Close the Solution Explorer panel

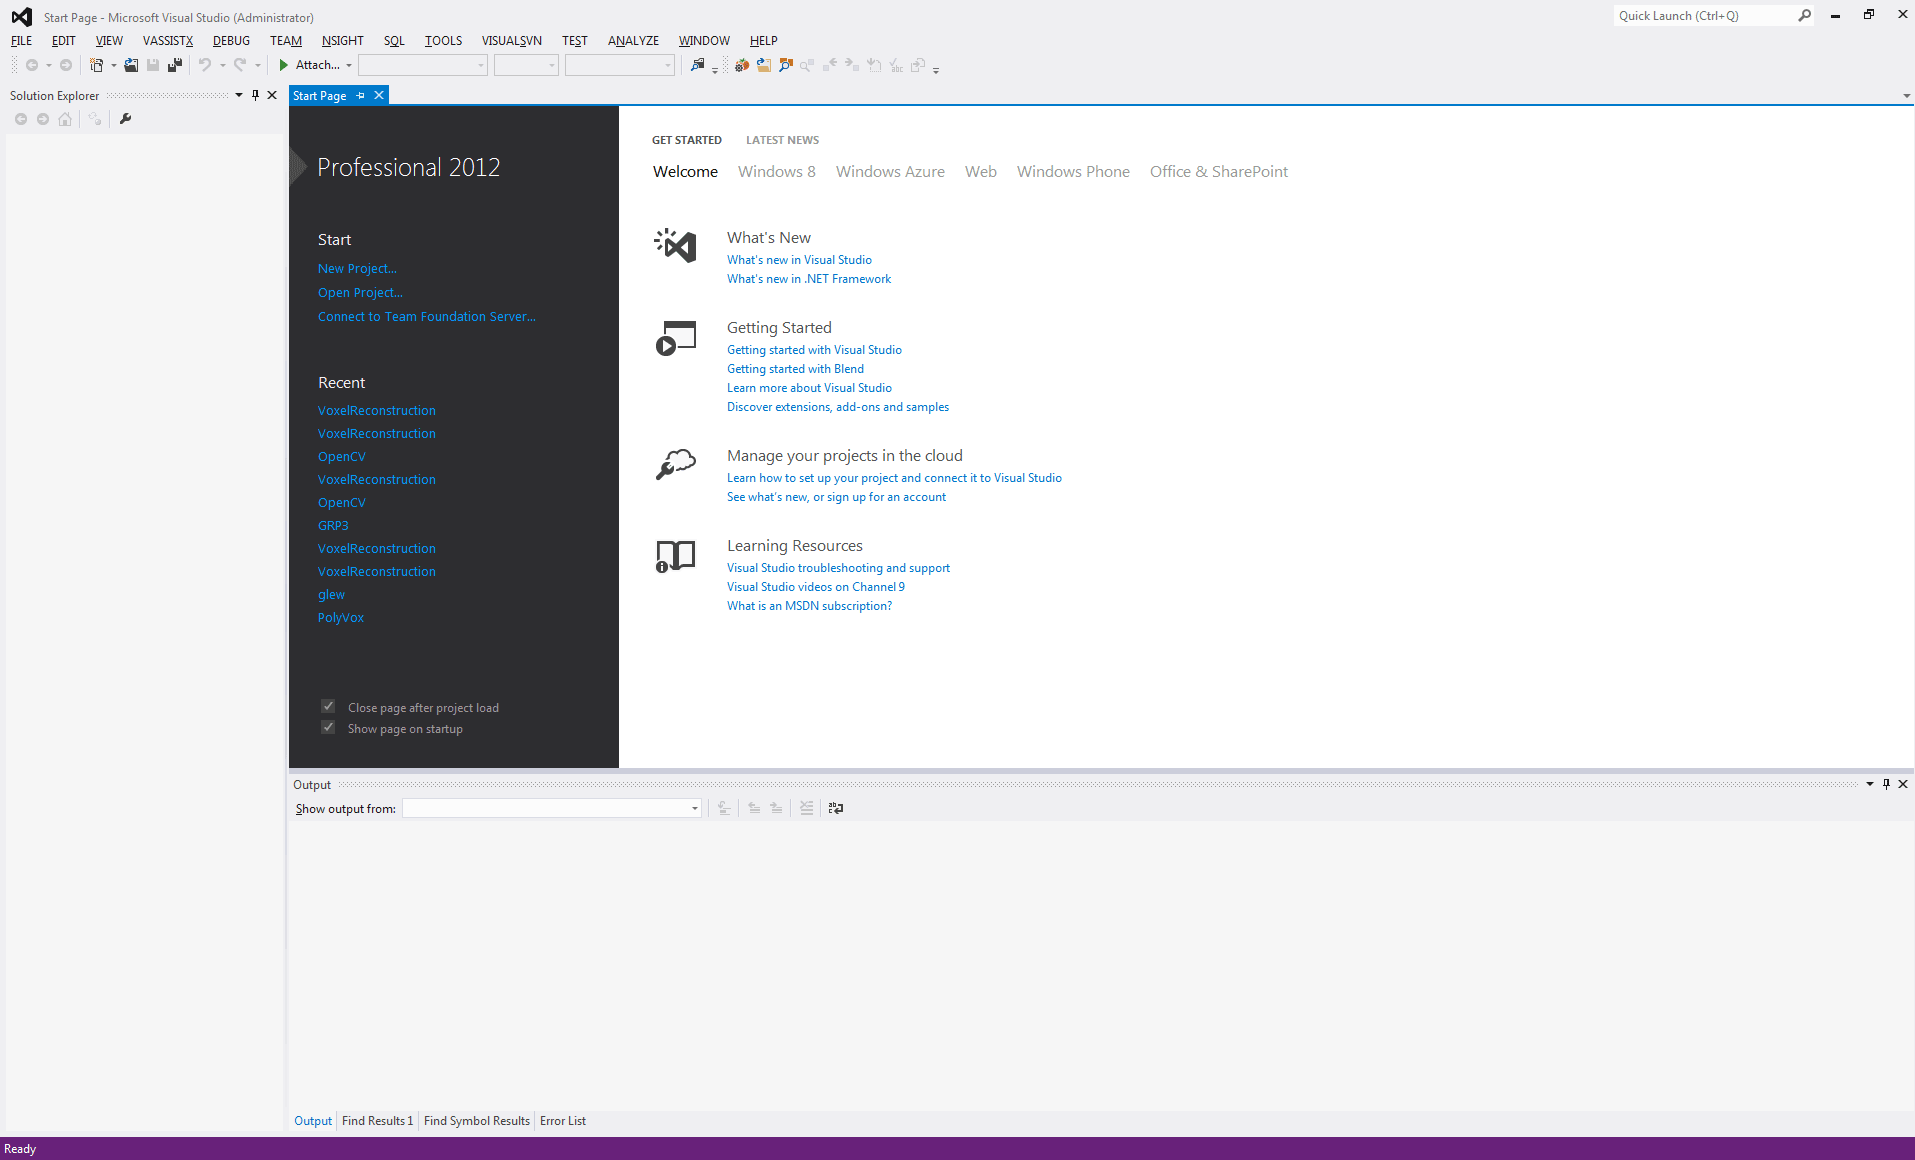point(272,95)
